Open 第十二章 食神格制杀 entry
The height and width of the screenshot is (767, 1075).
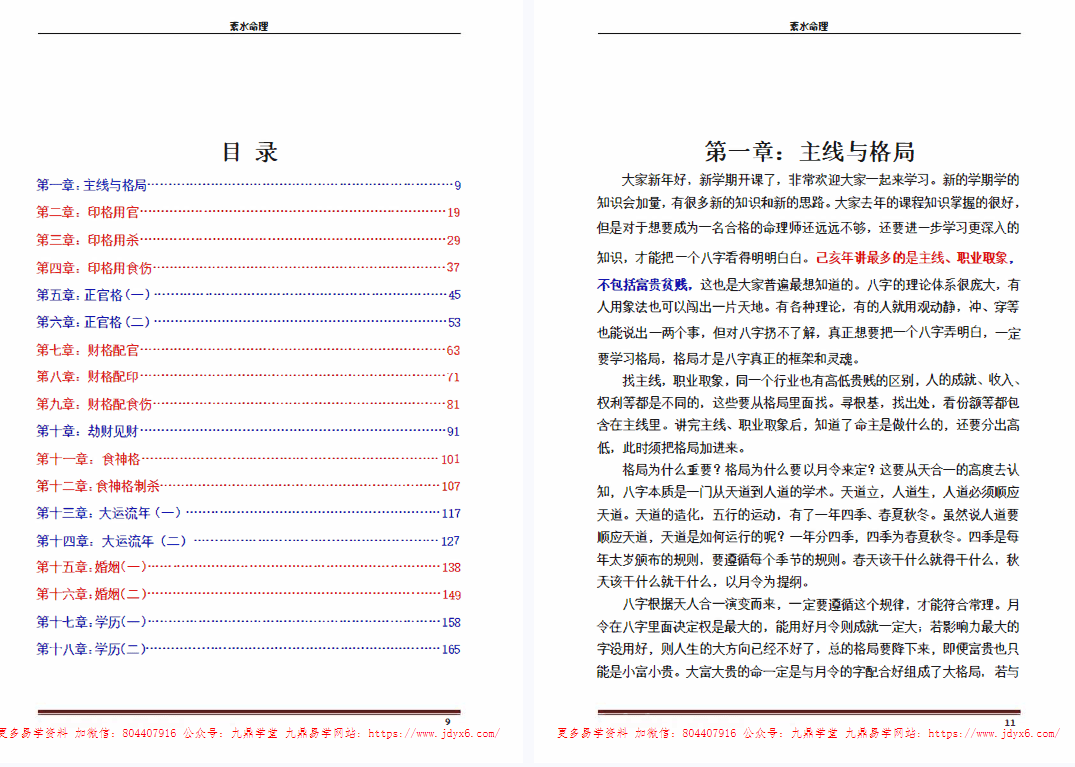pyautogui.click(x=98, y=486)
